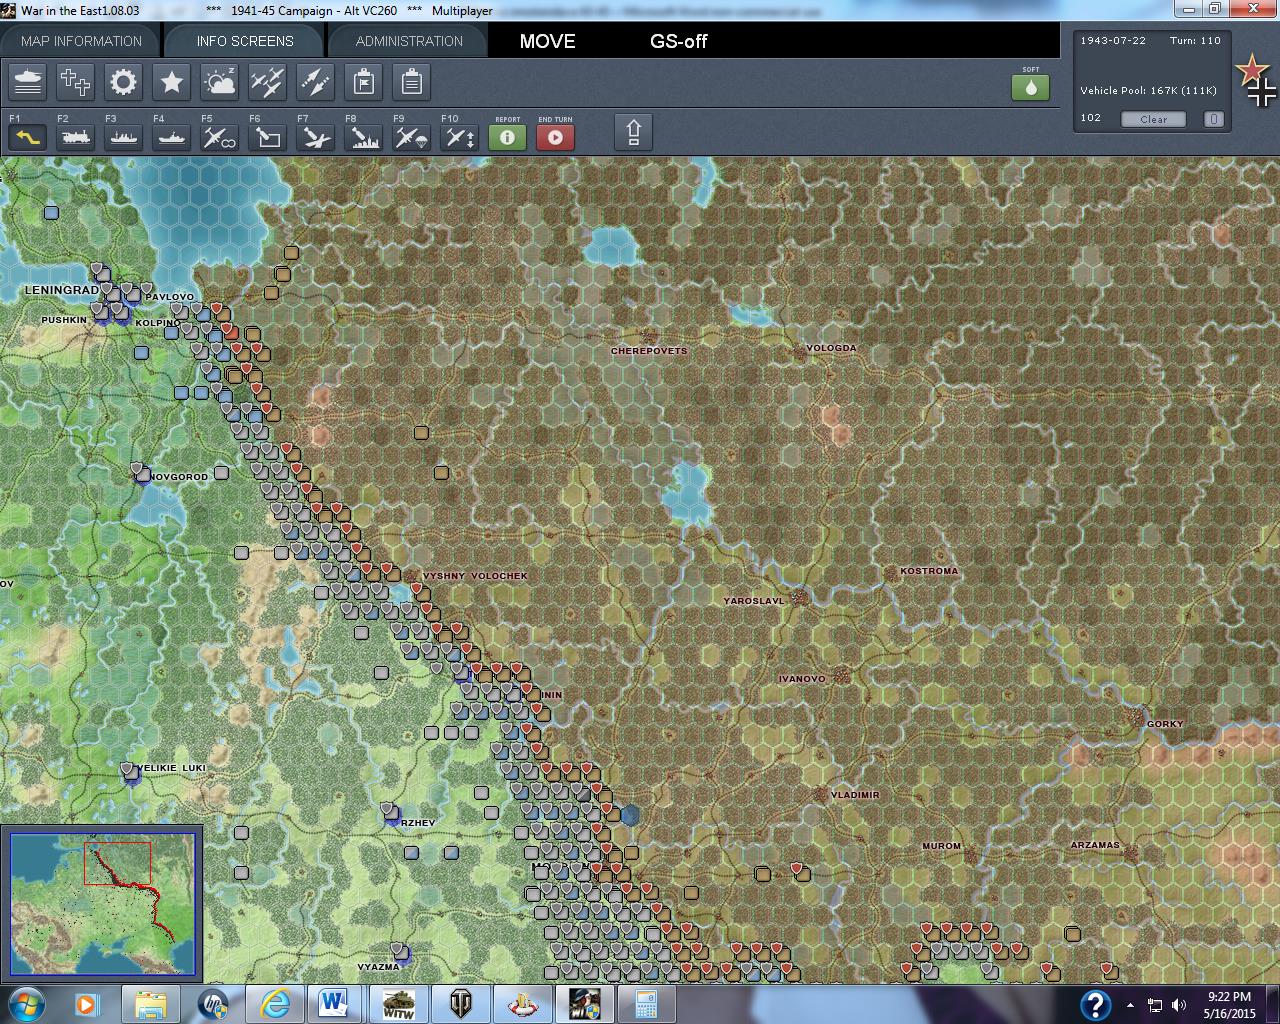
Task: Click the Rzhev city label
Action: (418, 823)
